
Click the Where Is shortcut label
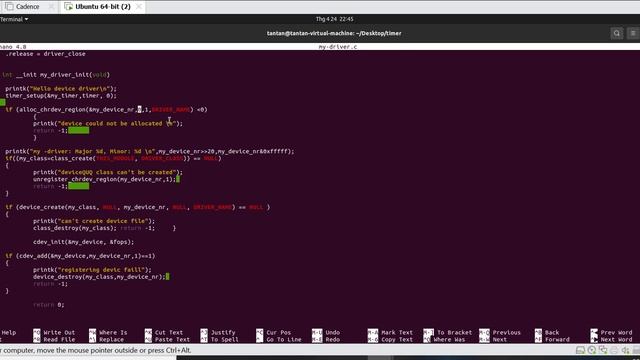coord(113,333)
